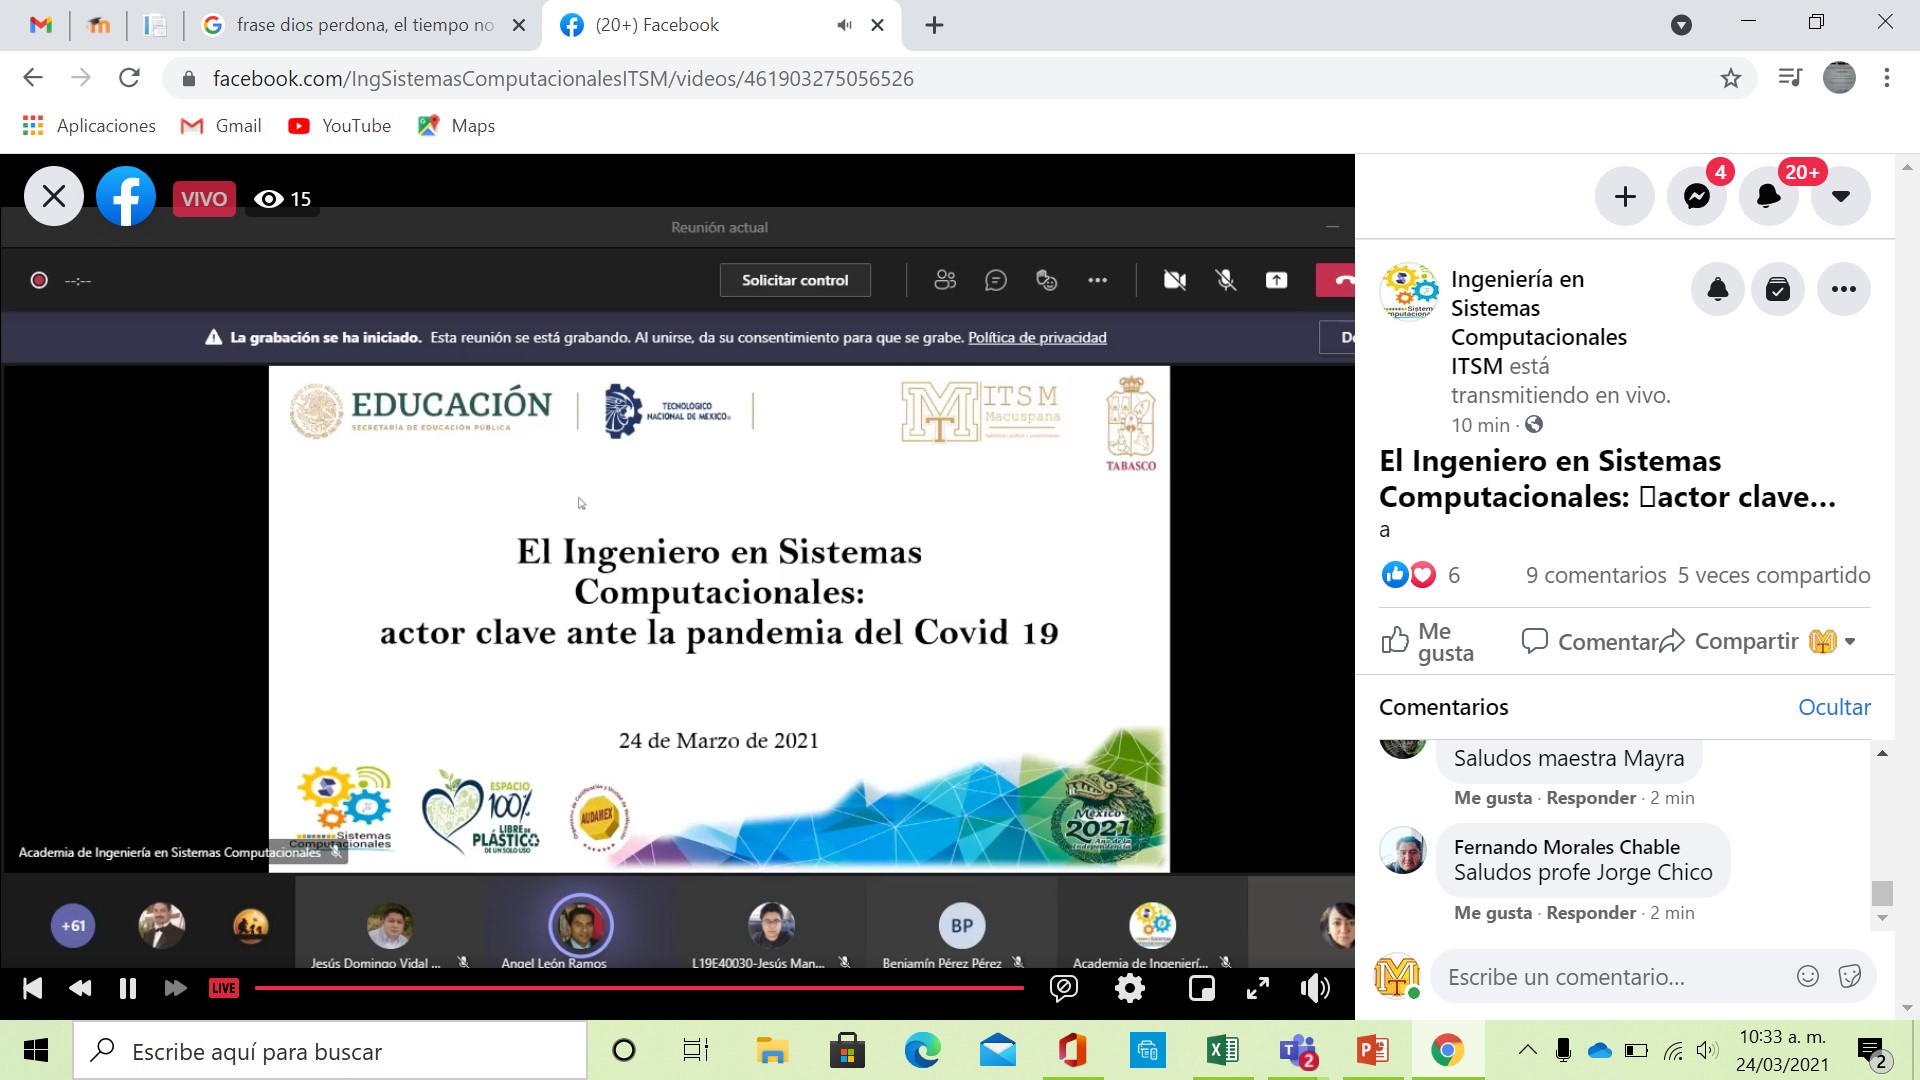
Task: Rewind the video with back arrows
Action: [x=80, y=989]
